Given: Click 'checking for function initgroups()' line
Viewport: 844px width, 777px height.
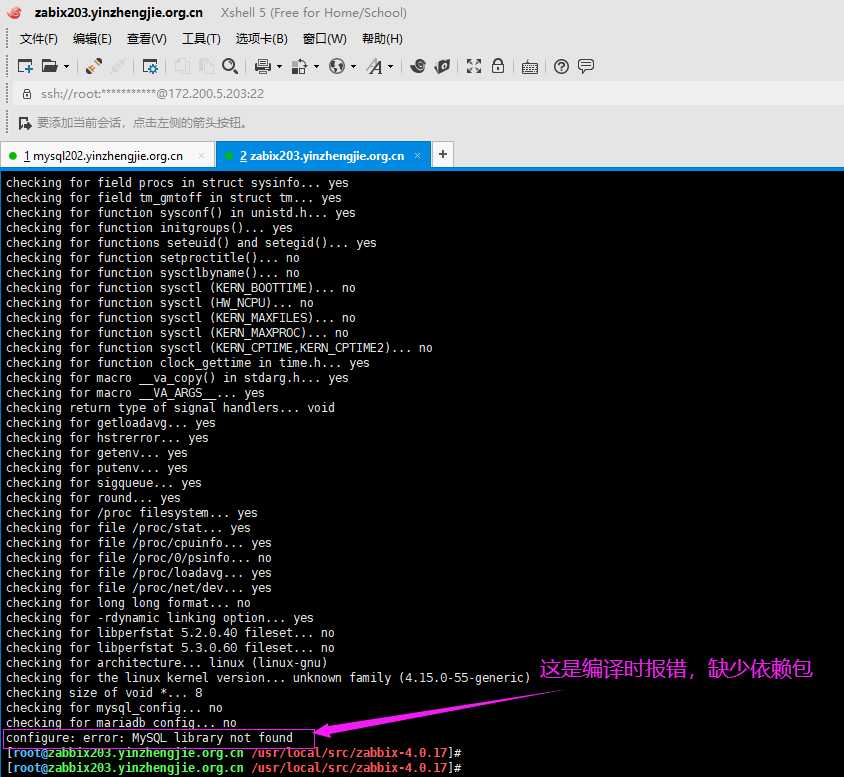Looking at the screenshot, I should coord(149,228).
